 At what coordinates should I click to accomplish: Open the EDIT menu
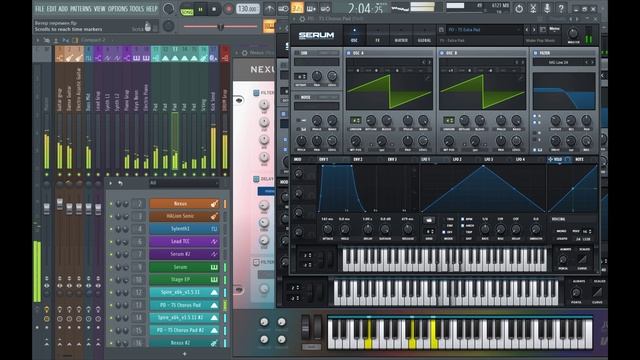point(51,9)
